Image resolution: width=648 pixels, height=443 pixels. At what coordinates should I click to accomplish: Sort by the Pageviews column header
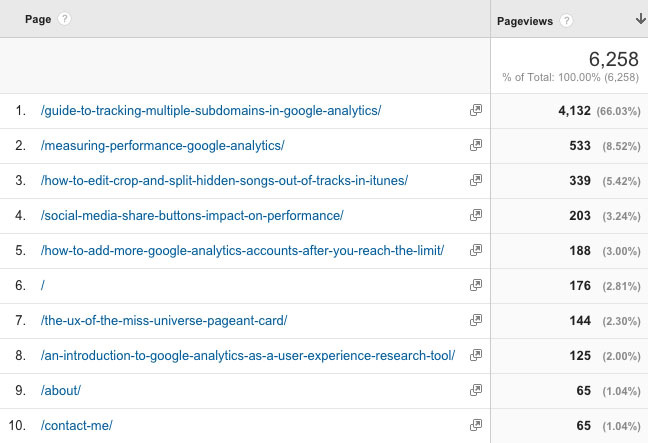pos(524,21)
